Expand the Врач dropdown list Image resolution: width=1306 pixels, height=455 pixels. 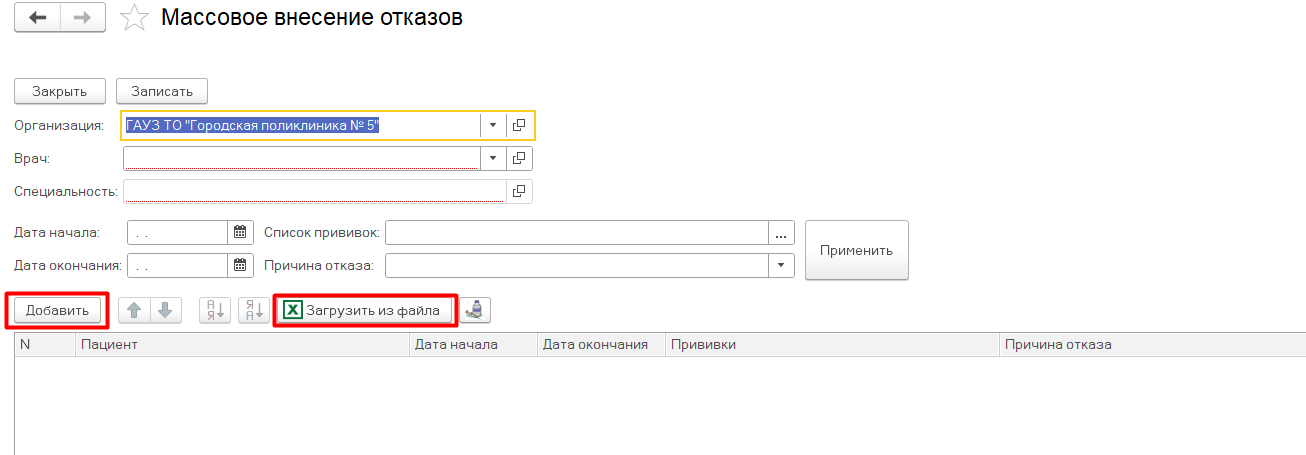pos(493,159)
